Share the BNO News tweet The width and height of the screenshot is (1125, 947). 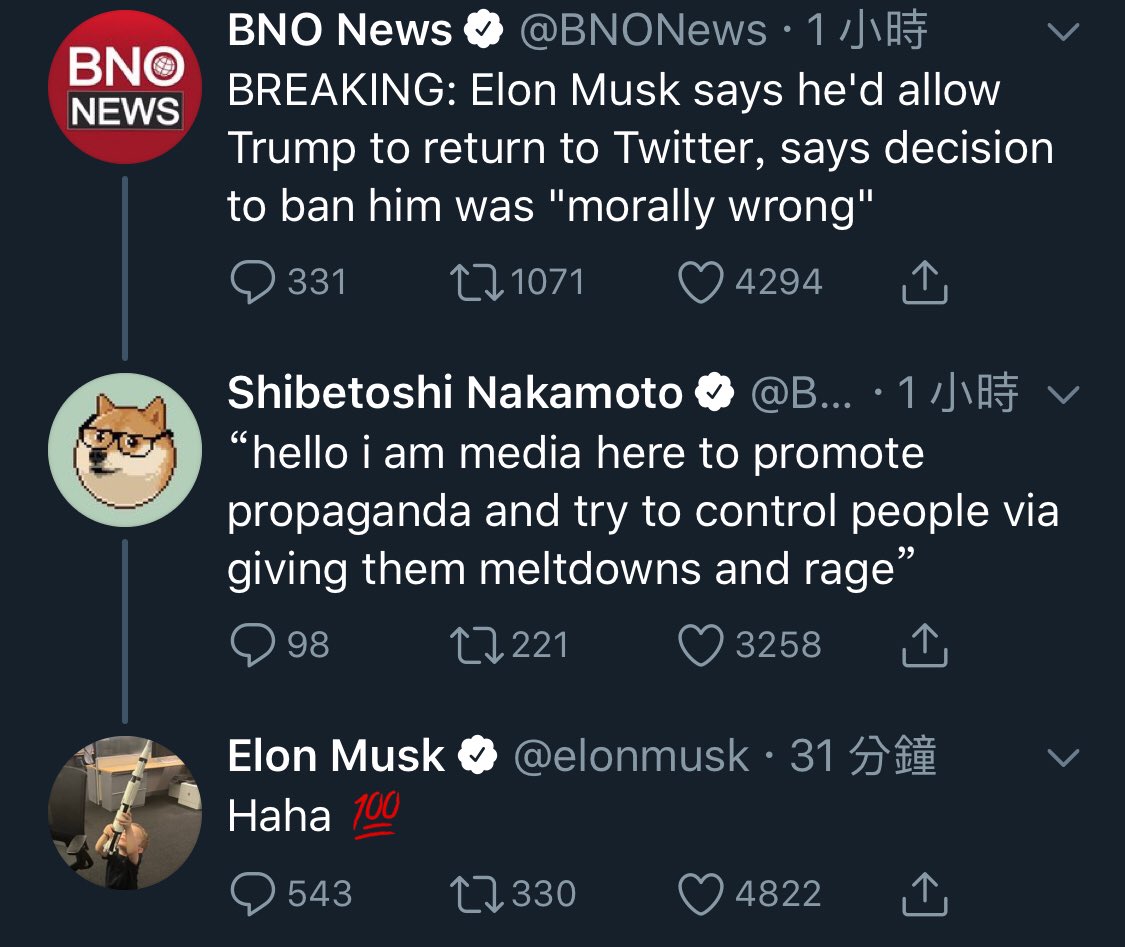pyautogui.click(x=924, y=282)
